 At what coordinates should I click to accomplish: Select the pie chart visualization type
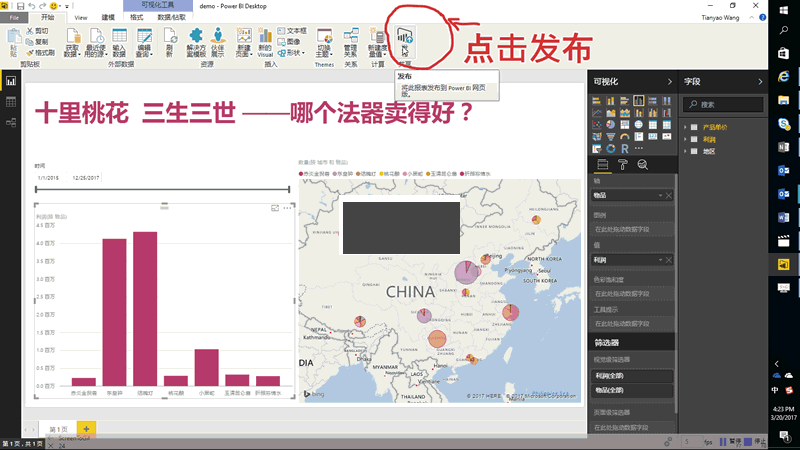click(608, 124)
